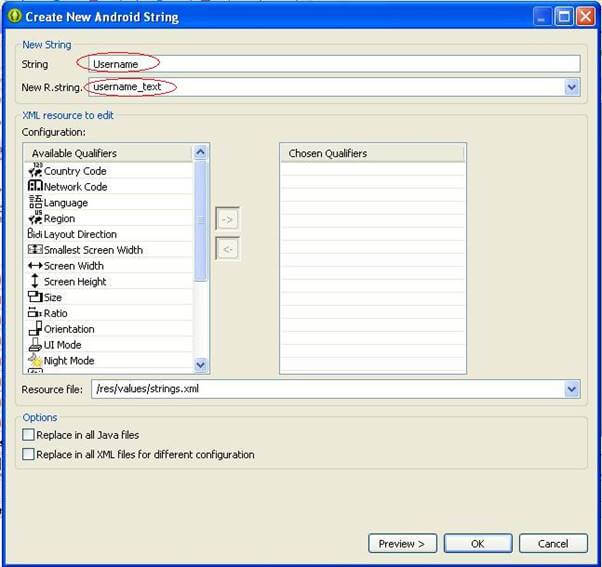Select Ratio qualifier row

(108, 313)
